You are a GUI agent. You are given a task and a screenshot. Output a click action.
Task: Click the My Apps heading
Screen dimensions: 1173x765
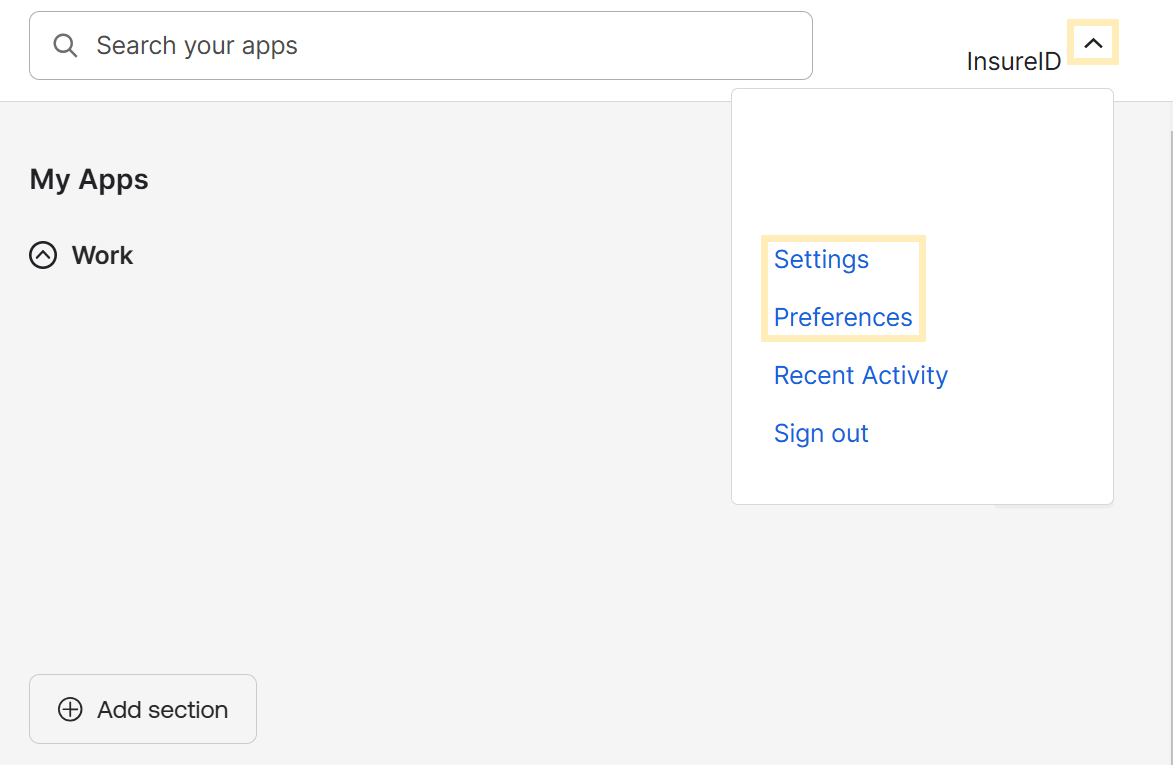point(89,180)
